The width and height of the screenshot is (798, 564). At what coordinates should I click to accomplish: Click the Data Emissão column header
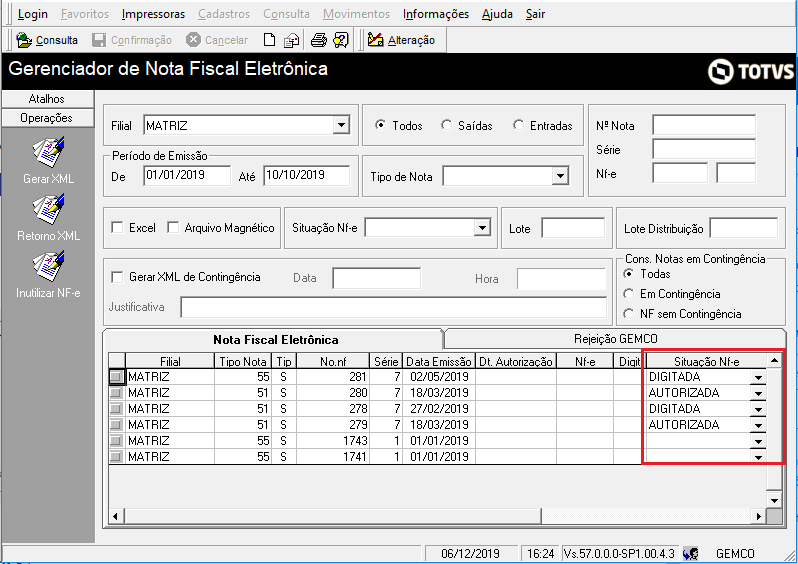[439, 361]
